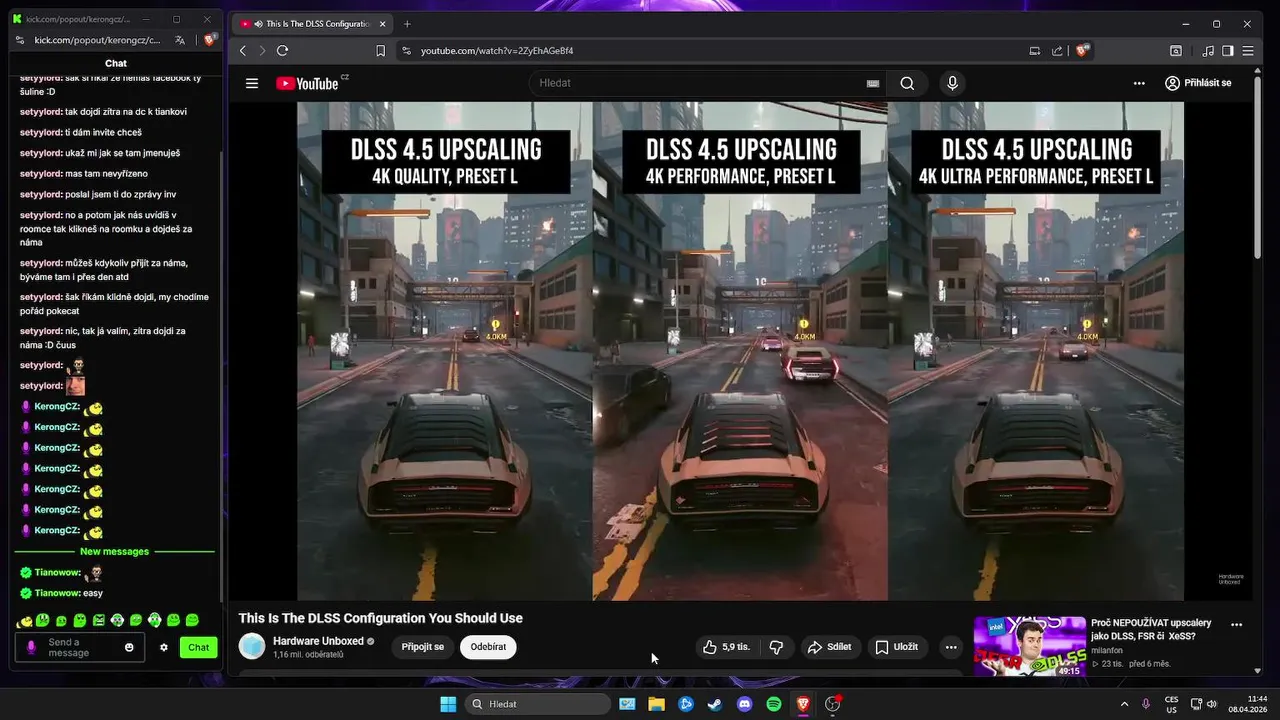The height and width of the screenshot is (720, 1280).
Task: Go forward in the browser
Action: point(262,50)
